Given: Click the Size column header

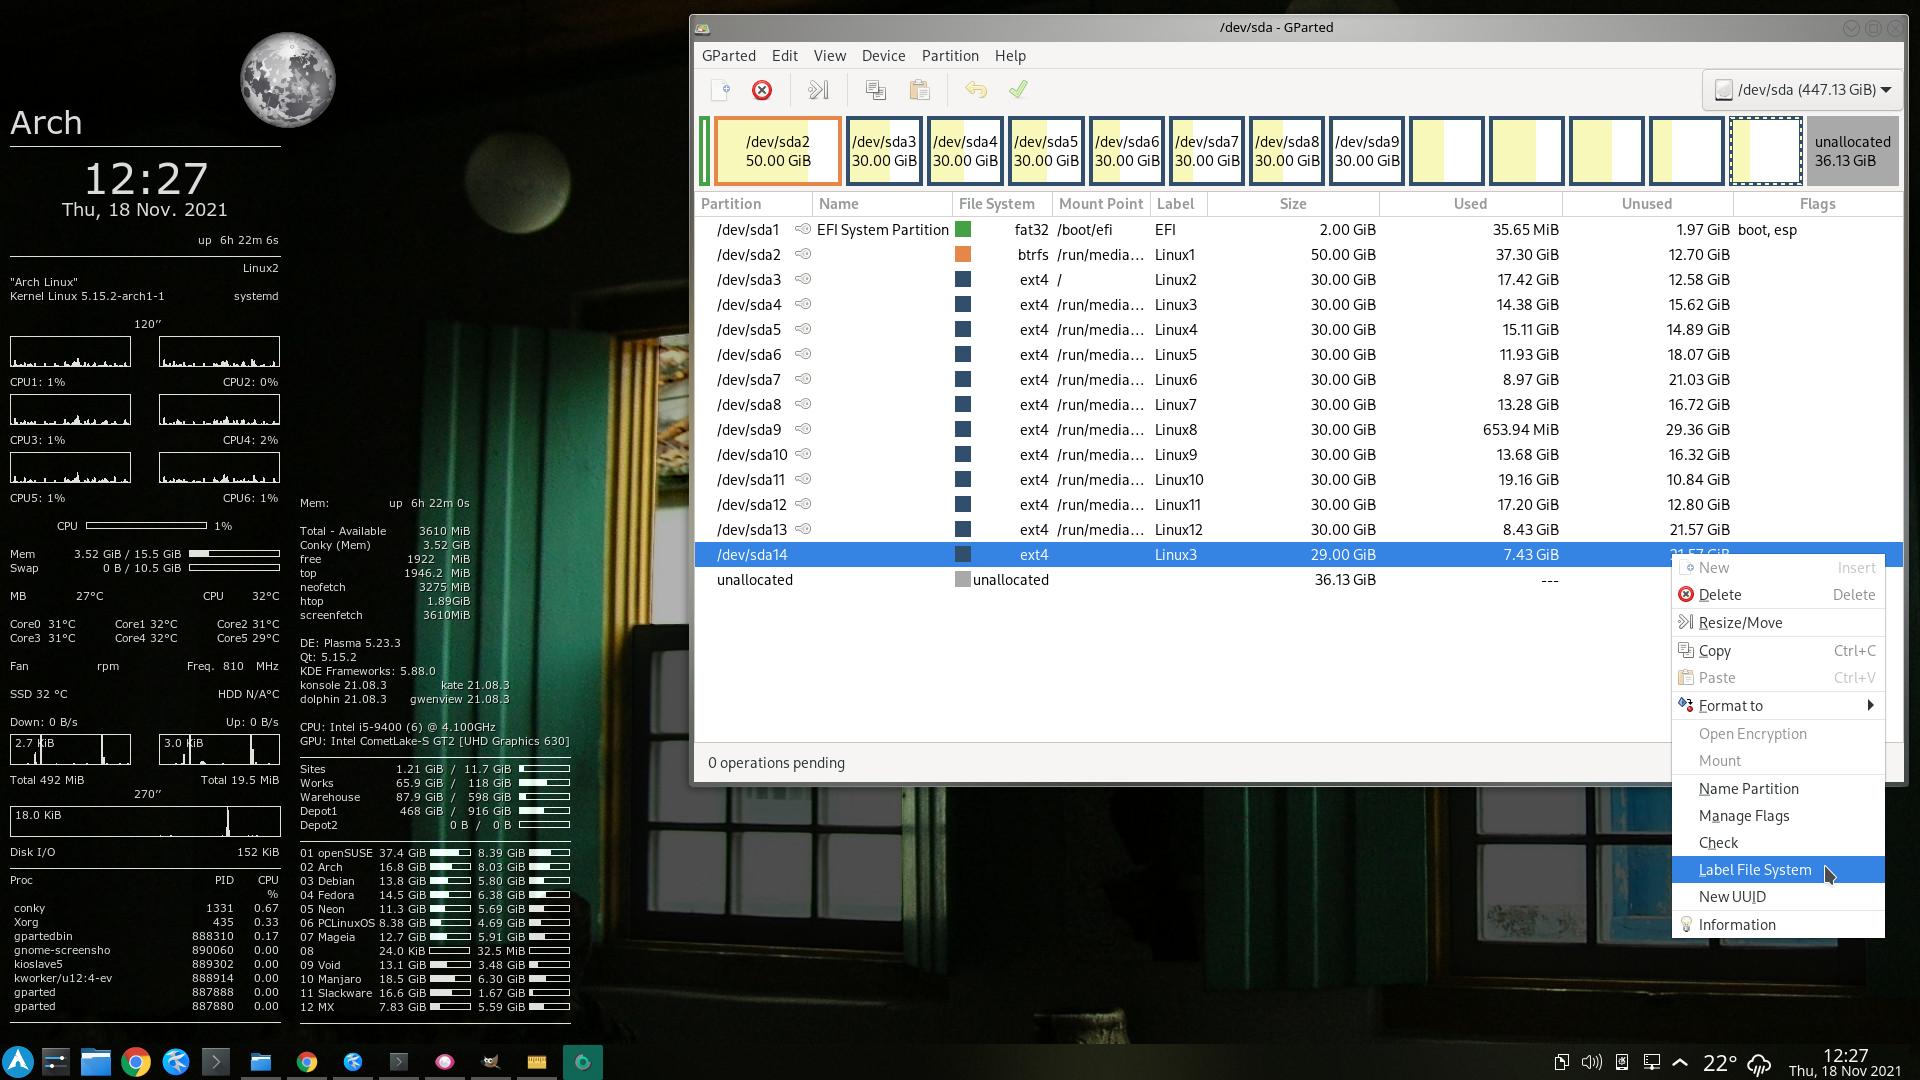Looking at the screenshot, I should 1292,204.
